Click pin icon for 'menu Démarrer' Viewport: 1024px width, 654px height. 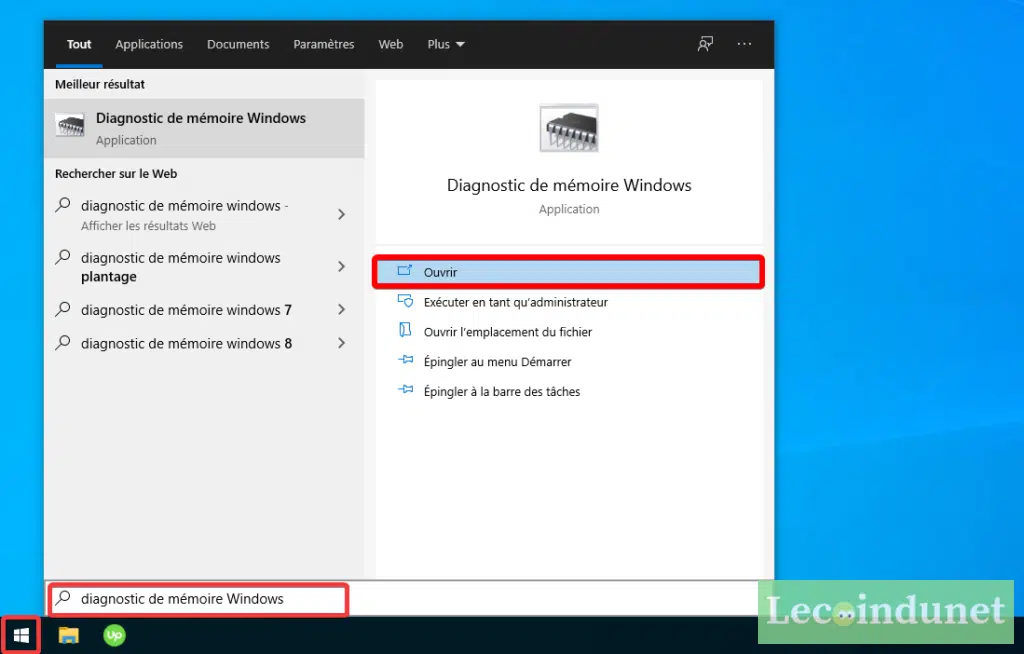(x=405, y=360)
